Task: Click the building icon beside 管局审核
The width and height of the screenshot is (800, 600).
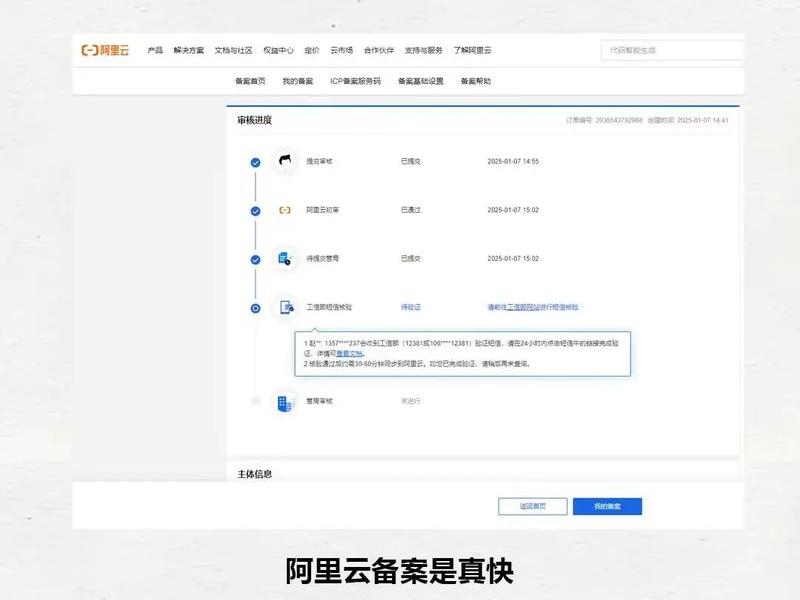Action: 285,403
